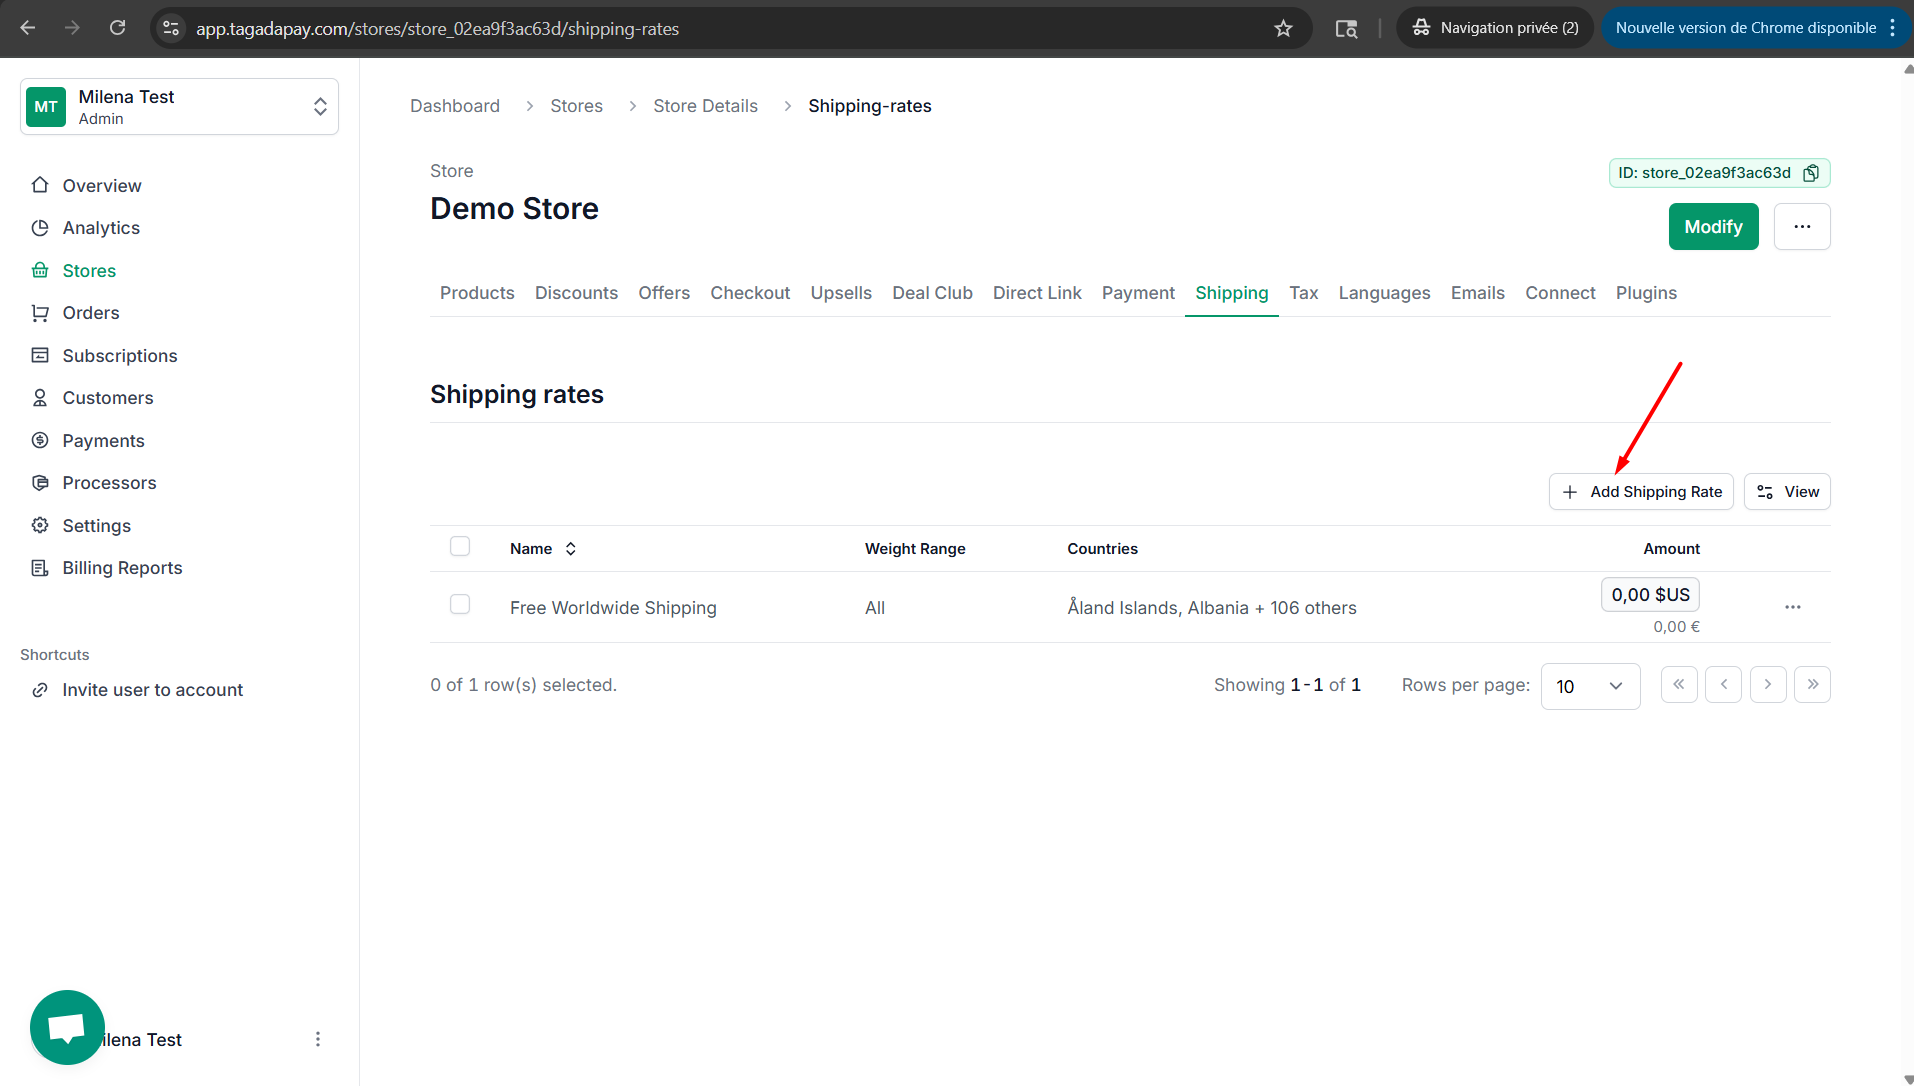The height and width of the screenshot is (1086, 1914).
Task: Switch to the Plugins tab
Action: coord(1646,293)
